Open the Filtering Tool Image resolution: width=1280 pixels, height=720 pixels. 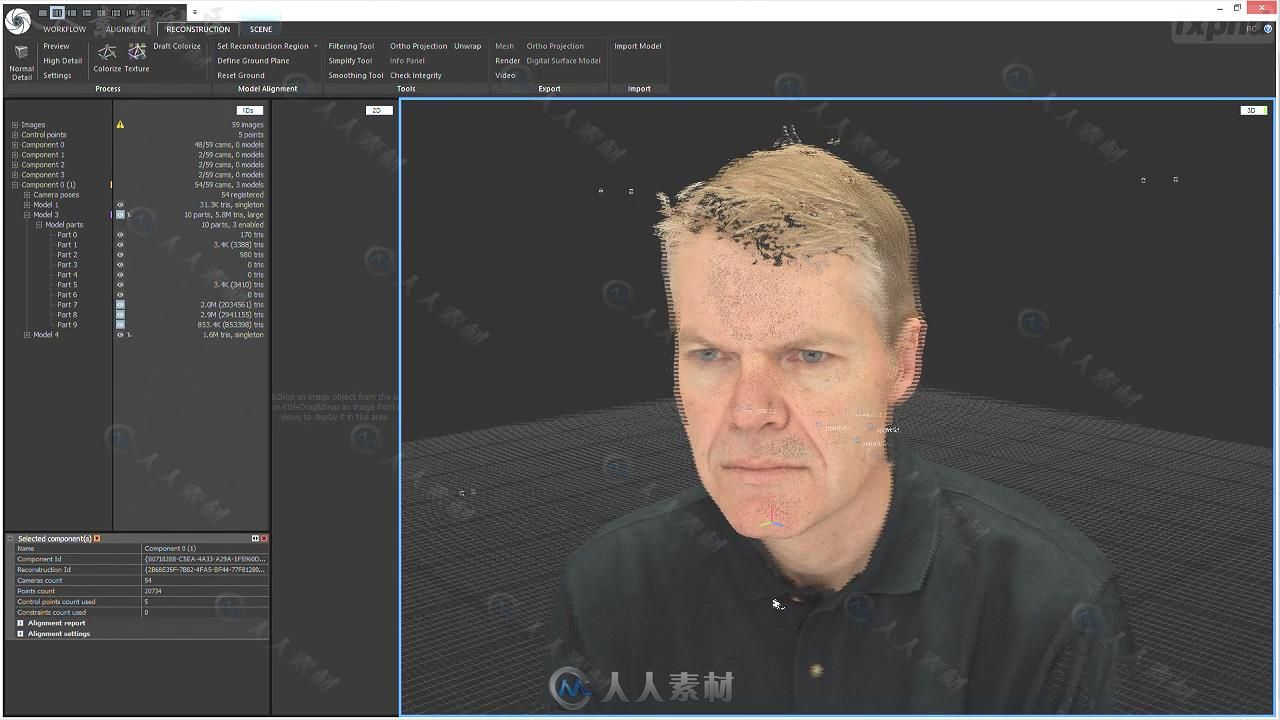click(x=351, y=46)
